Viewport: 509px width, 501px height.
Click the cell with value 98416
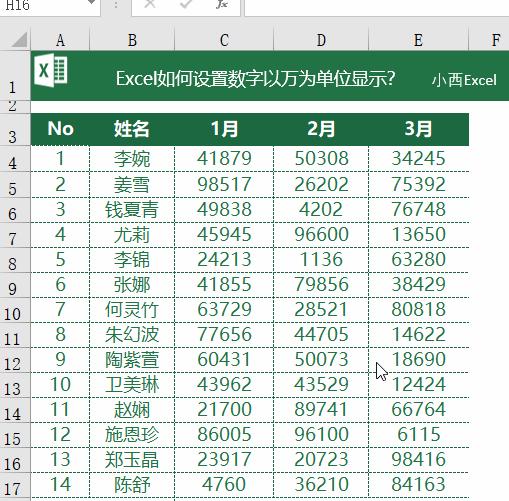click(418, 460)
